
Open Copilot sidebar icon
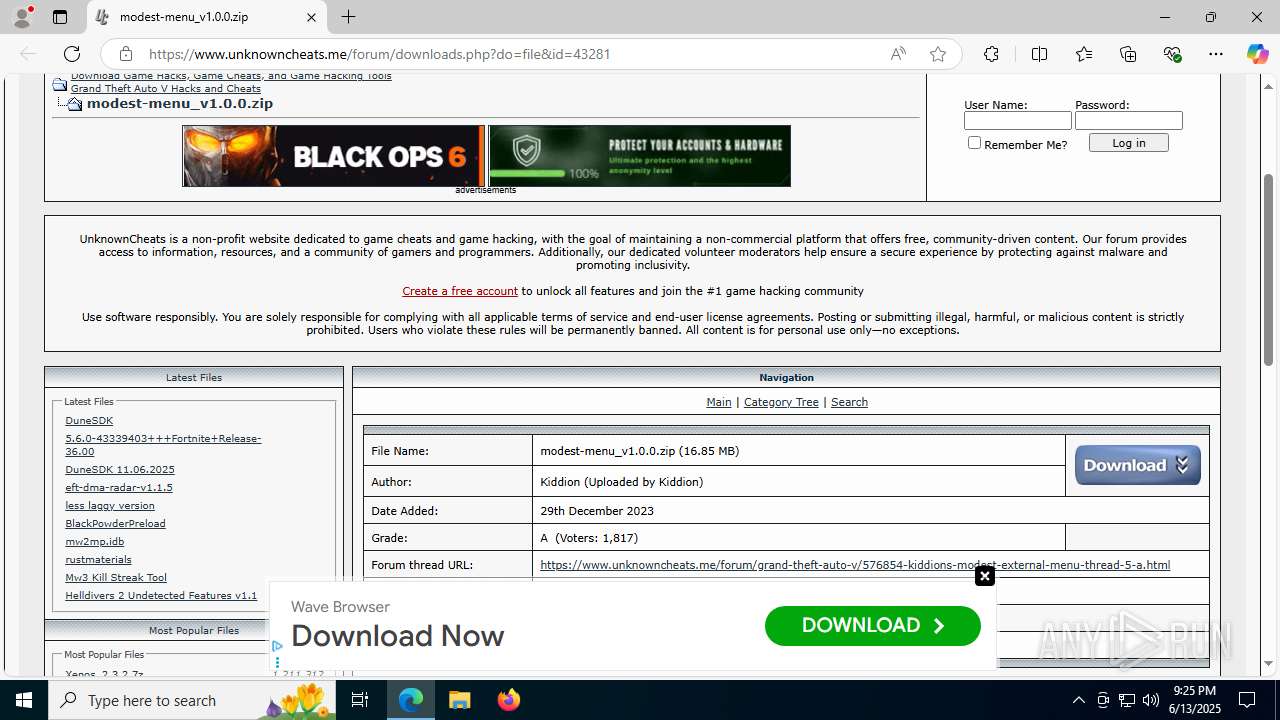tap(1257, 54)
